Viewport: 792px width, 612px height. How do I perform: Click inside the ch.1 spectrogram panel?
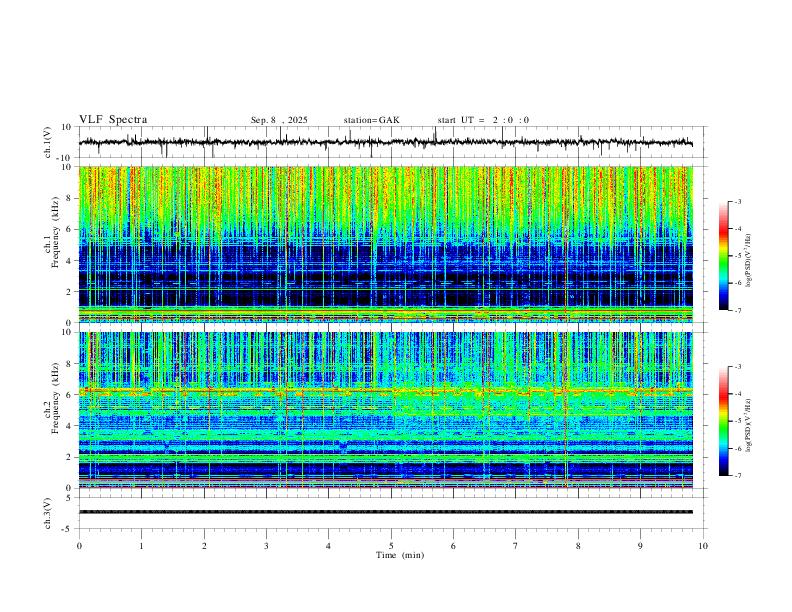tap(386, 244)
